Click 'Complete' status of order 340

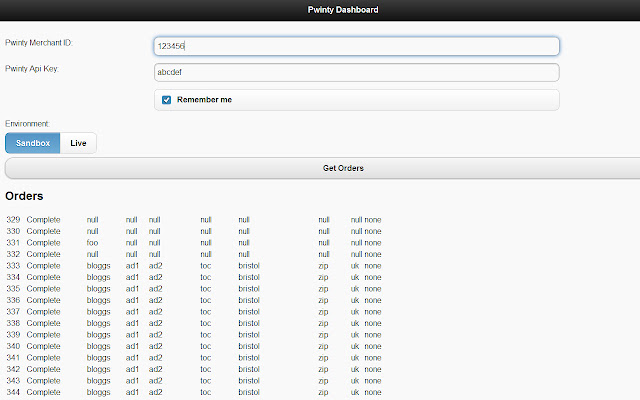click(x=43, y=346)
